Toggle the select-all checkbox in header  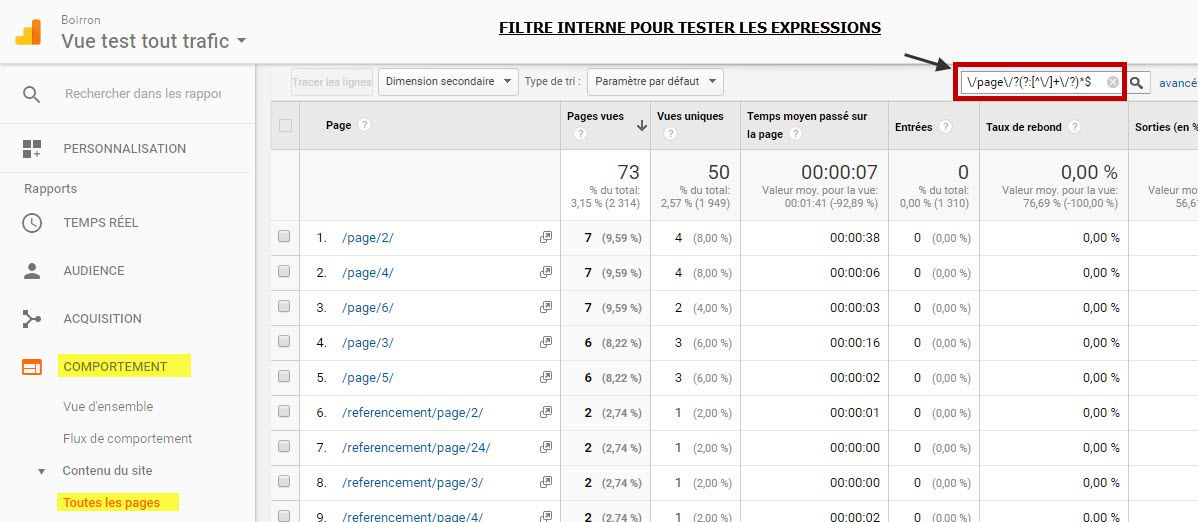coord(285,125)
